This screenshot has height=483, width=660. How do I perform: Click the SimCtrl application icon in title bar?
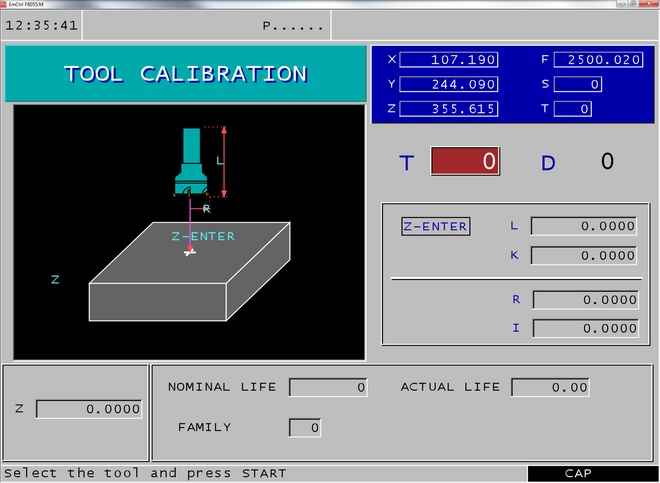click(x=6, y=4)
